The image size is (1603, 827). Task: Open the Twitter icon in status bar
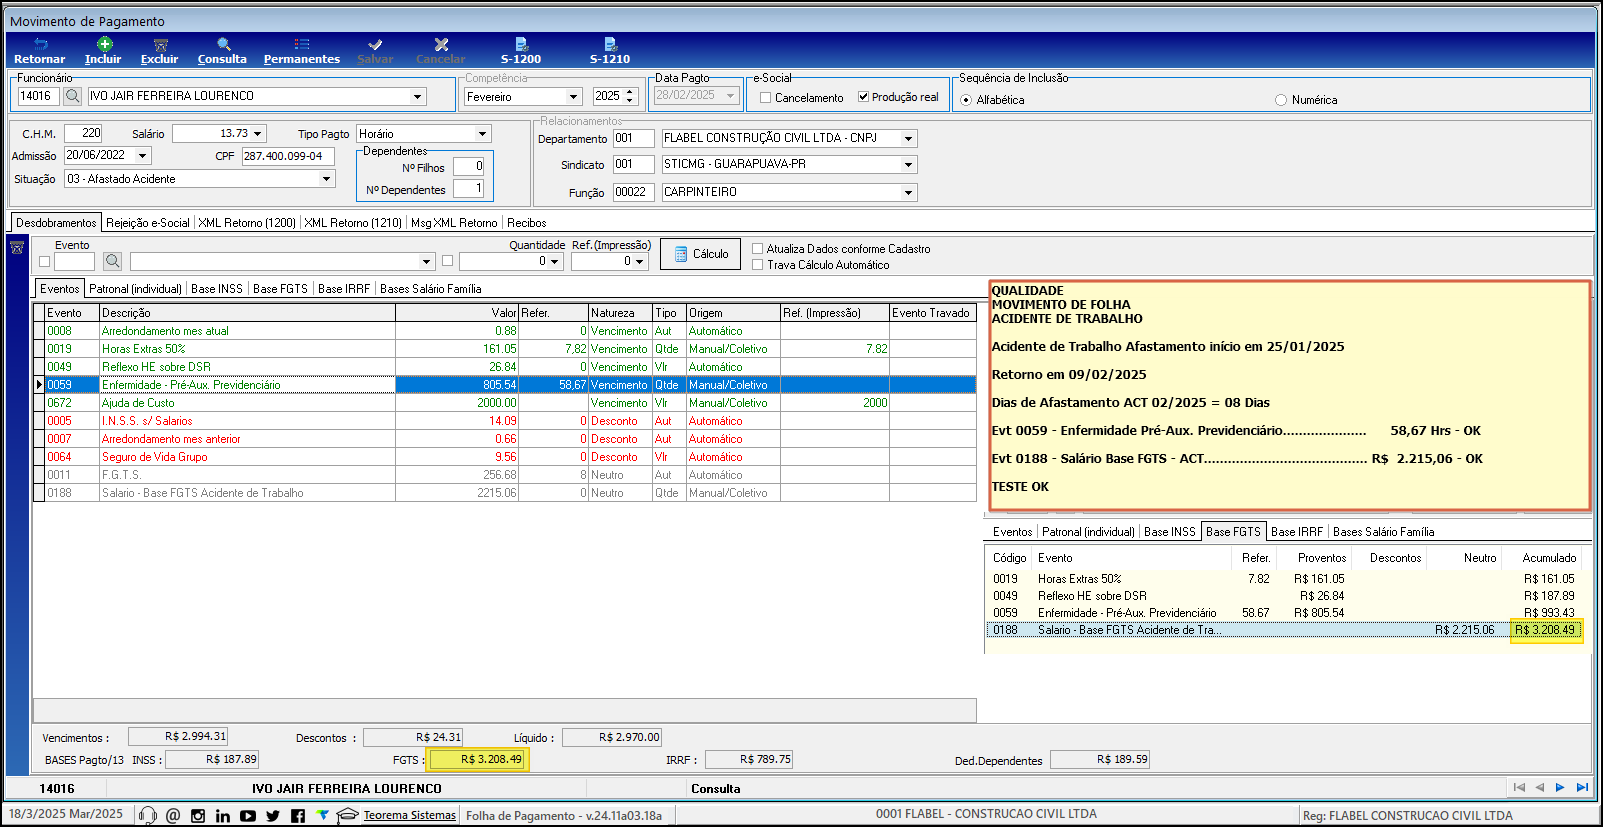click(x=273, y=815)
